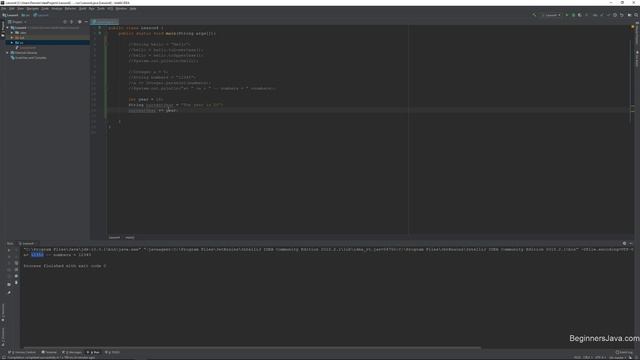Open the Terminal tool window tab
The height and width of the screenshot is (360, 640).
(x=49, y=352)
